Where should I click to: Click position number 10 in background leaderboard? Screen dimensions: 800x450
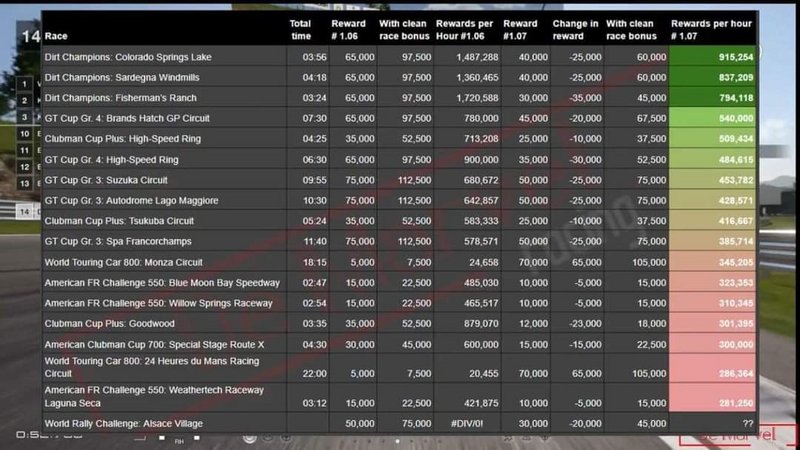(x=24, y=134)
